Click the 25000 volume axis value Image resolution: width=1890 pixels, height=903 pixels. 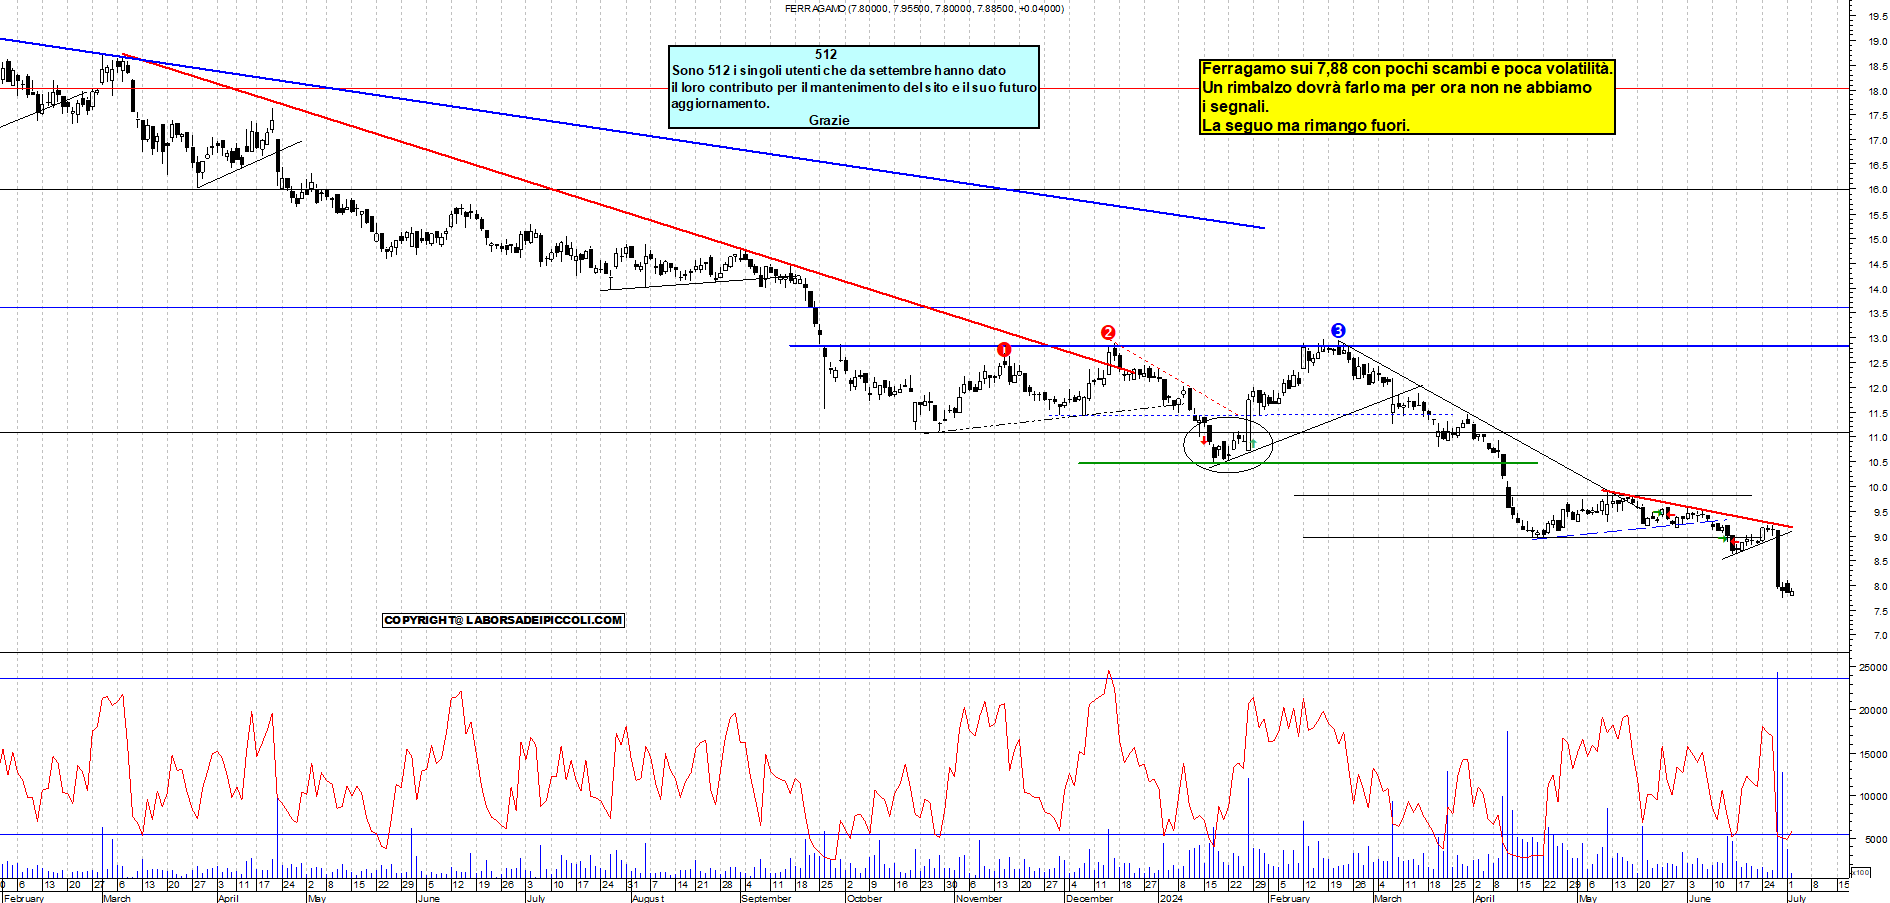1873,667
